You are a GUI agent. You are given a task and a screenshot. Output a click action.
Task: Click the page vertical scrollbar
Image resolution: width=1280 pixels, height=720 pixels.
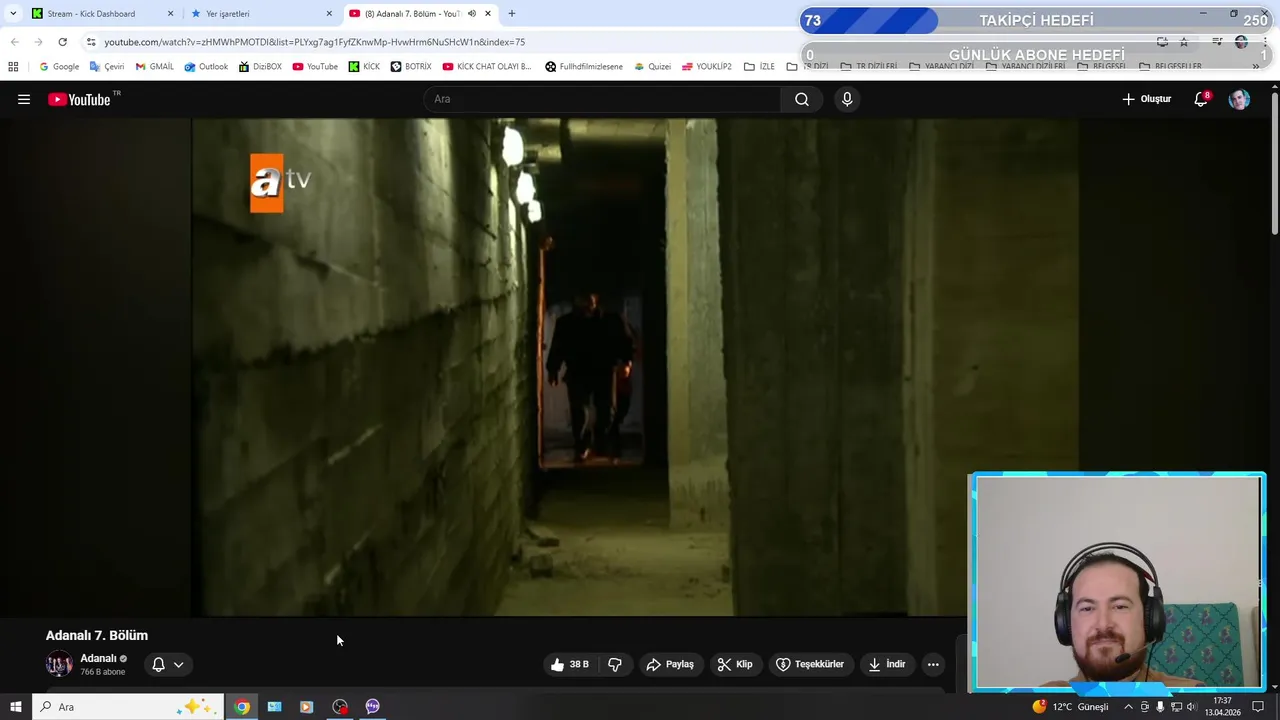(x=1274, y=165)
